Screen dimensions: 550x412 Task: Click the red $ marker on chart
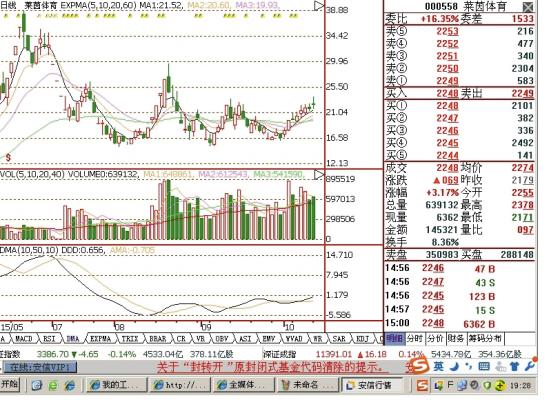click(x=8, y=157)
